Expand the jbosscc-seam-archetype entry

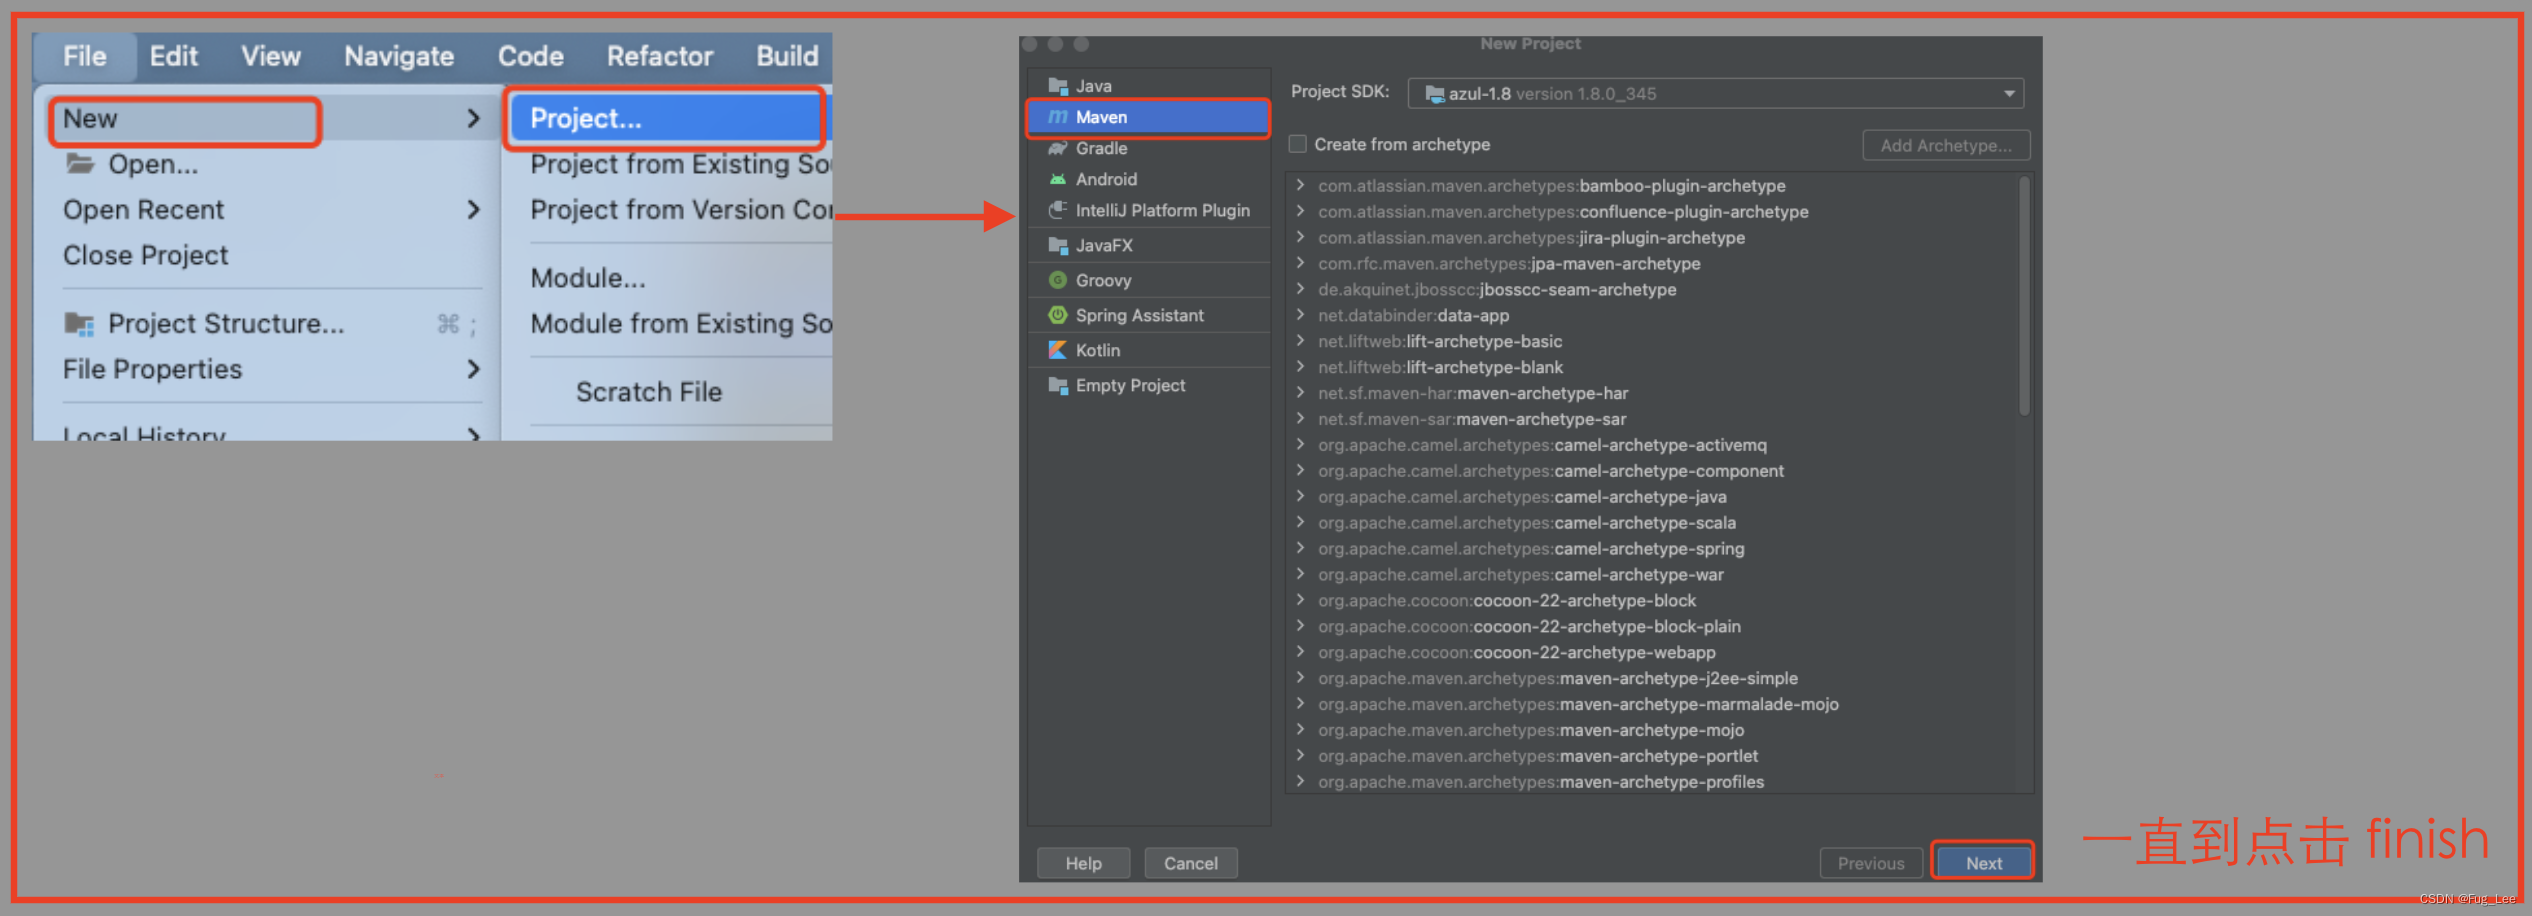coord(1300,289)
